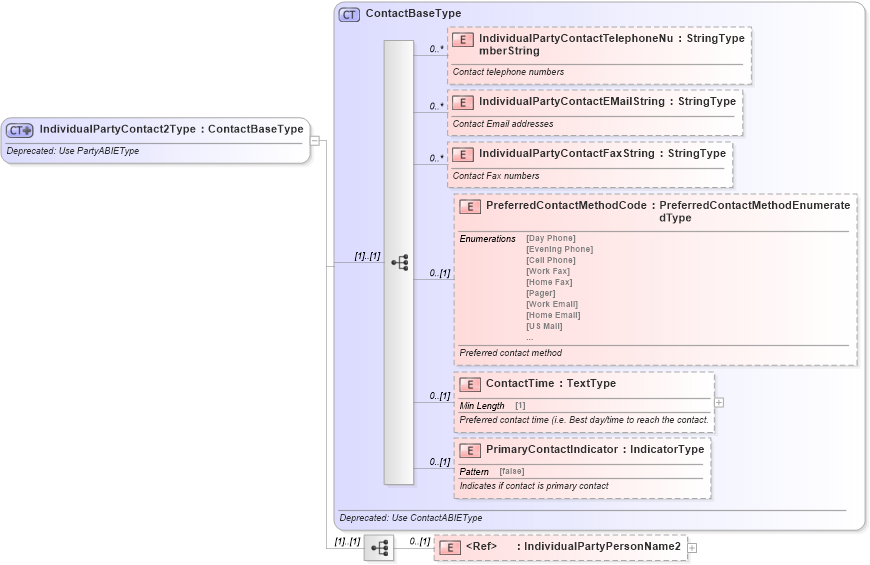Select the PrimaryContactIndicator element name

pyautogui.click(x=552, y=450)
